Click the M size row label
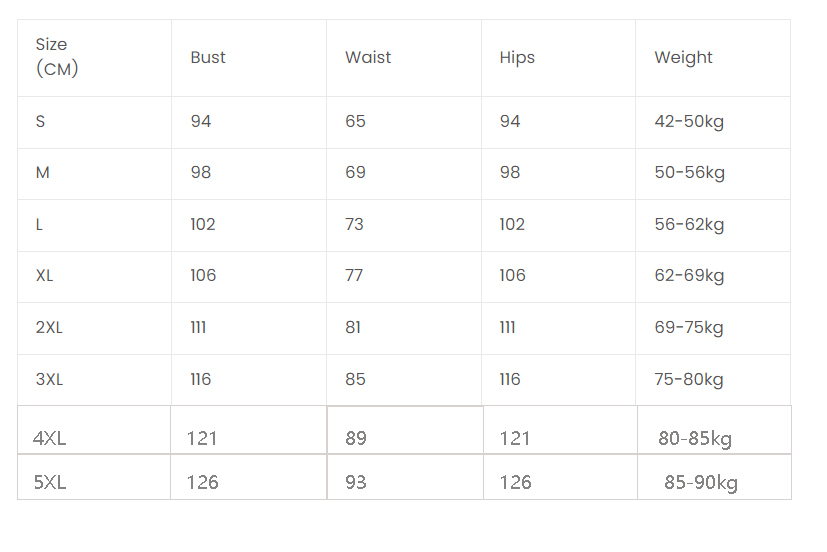This screenshot has width=827, height=552. coord(42,172)
